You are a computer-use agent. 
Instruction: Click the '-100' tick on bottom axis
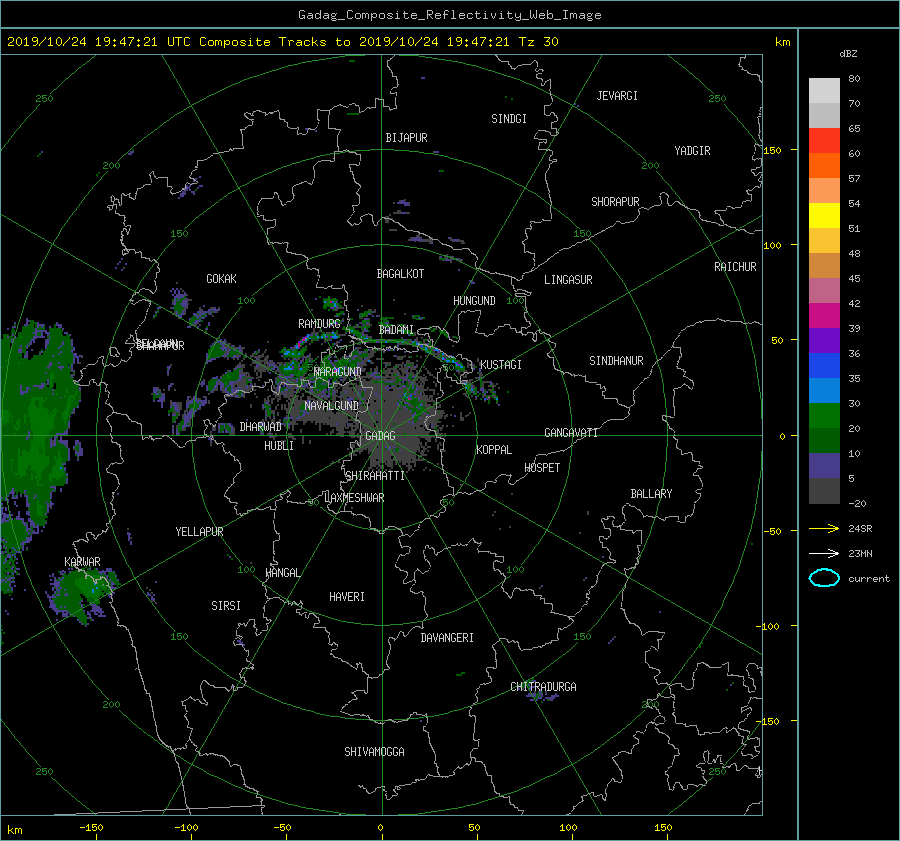(x=186, y=828)
